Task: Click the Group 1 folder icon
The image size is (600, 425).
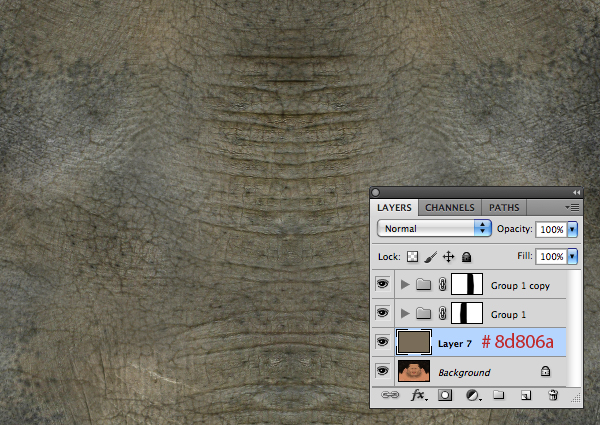Action: click(x=423, y=313)
